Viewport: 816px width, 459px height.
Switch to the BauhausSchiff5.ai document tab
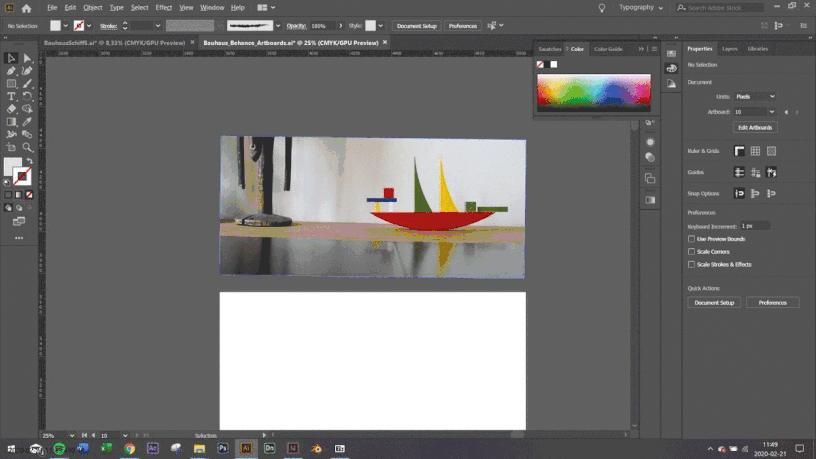click(x=114, y=43)
